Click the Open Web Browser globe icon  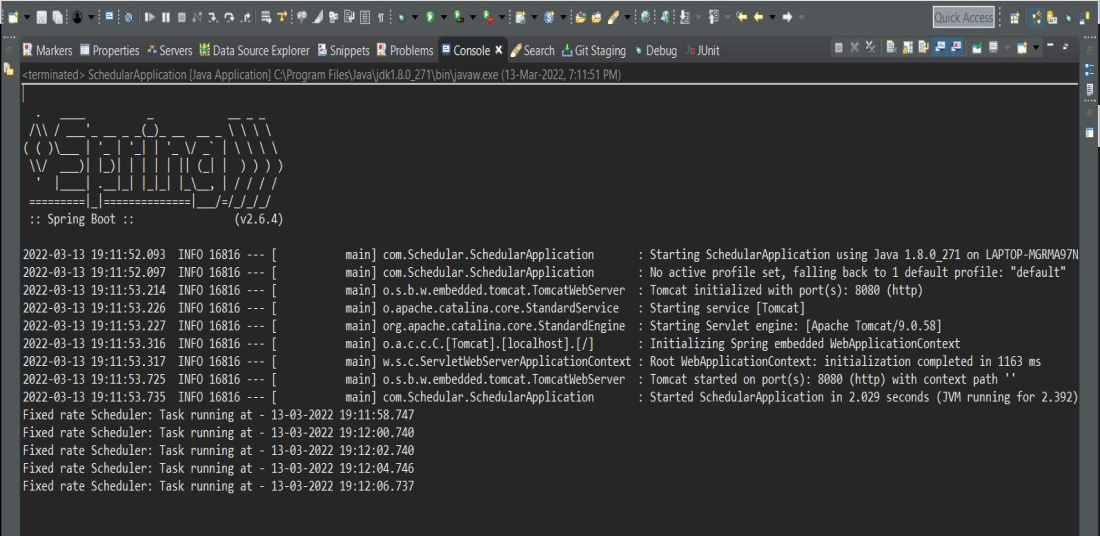click(x=645, y=17)
